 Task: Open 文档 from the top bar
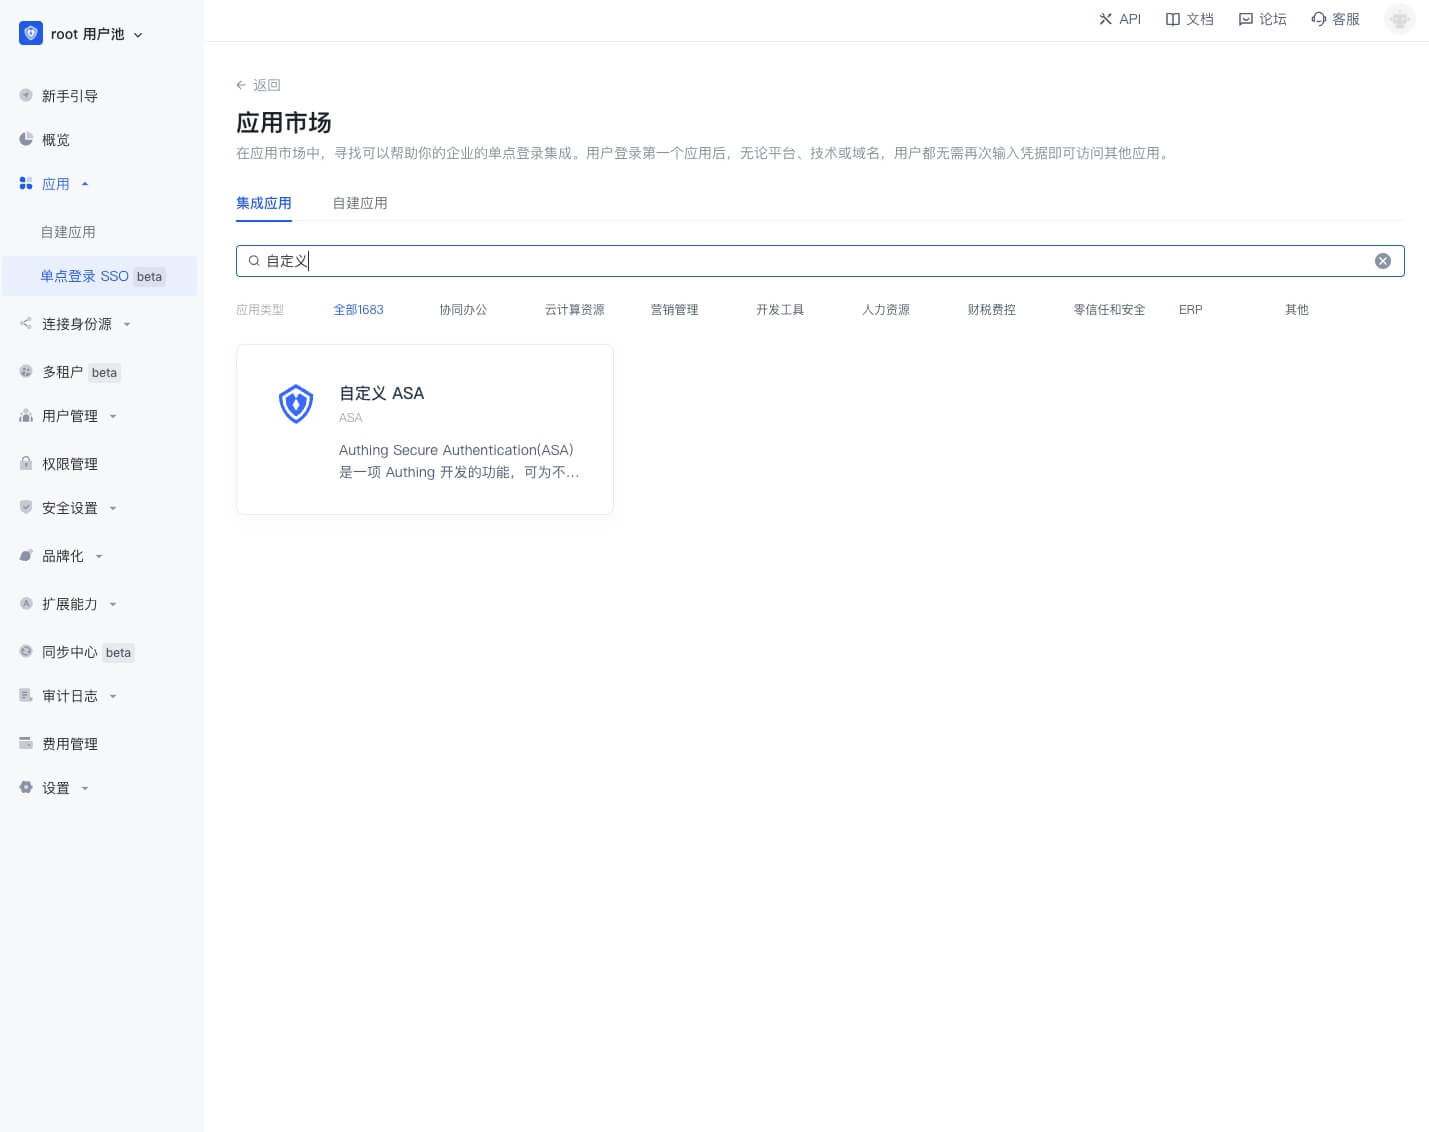(1189, 19)
